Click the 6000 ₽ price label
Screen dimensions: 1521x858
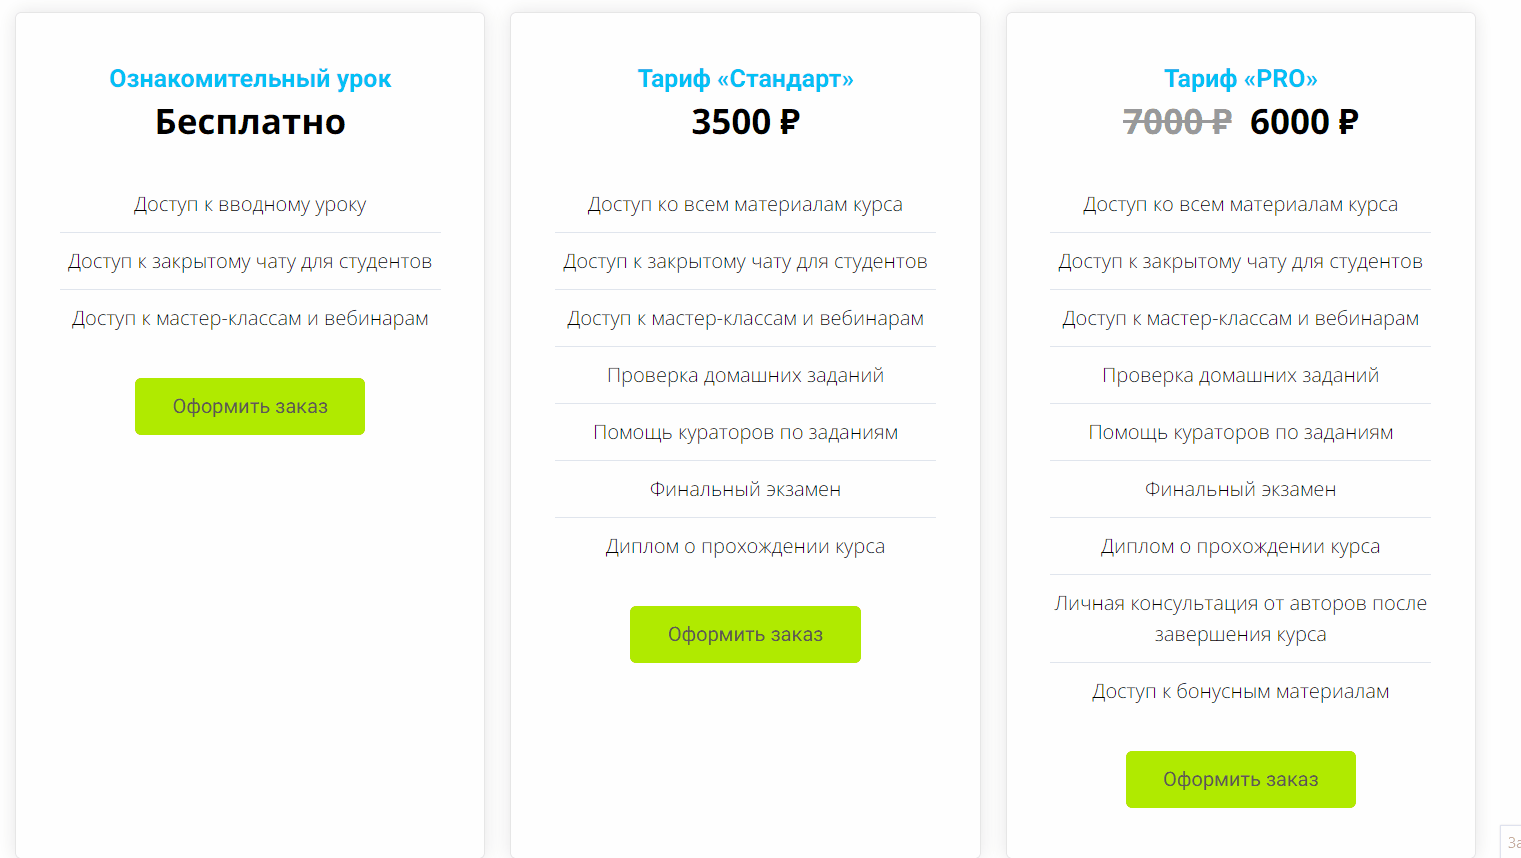coord(1303,122)
